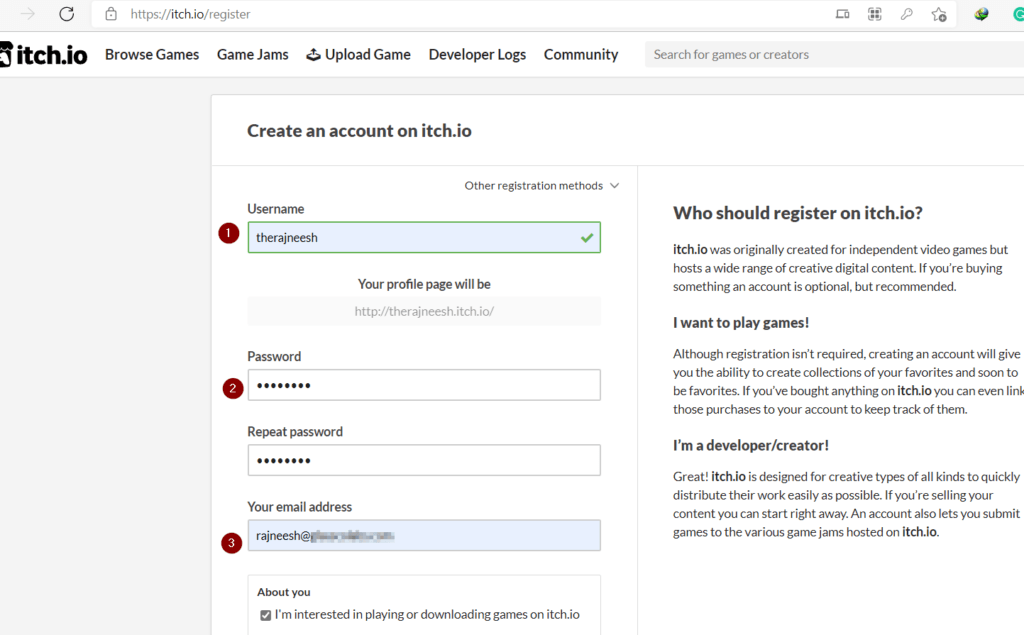Toggle the playing or downloading games checkbox
The image size is (1024, 635).
[265, 615]
